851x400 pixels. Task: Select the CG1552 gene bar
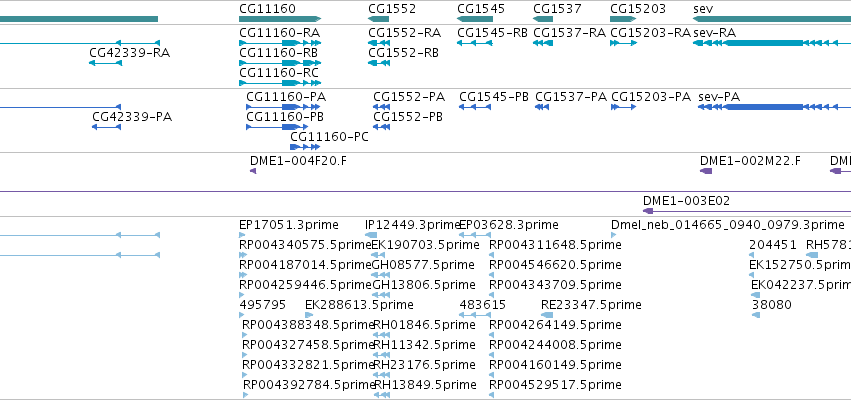[378, 19]
